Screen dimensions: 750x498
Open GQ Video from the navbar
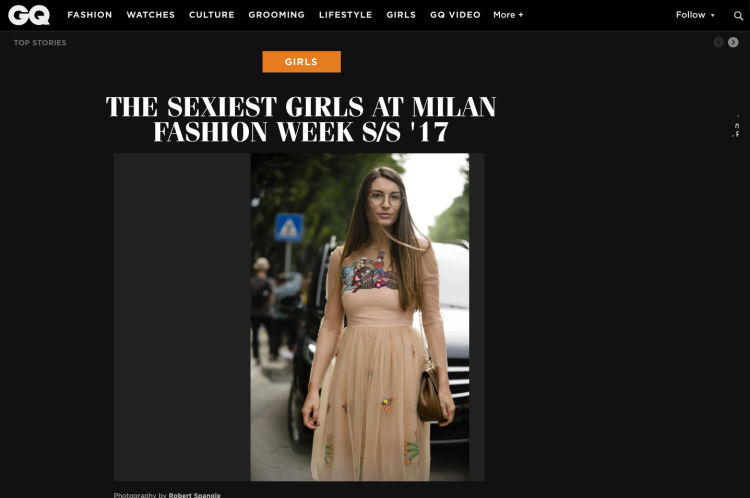(455, 15)
